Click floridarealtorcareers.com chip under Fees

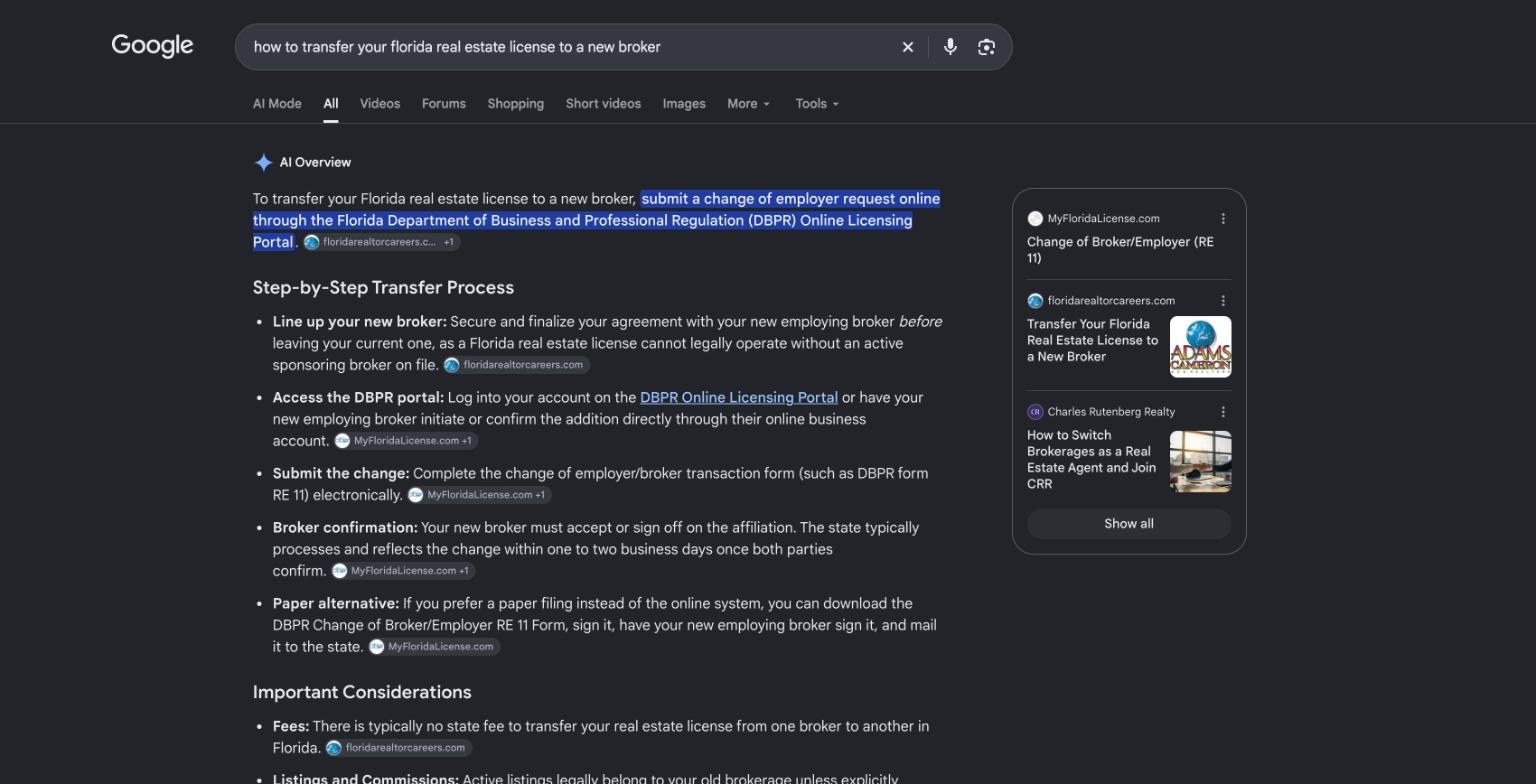tap(398, 748)
